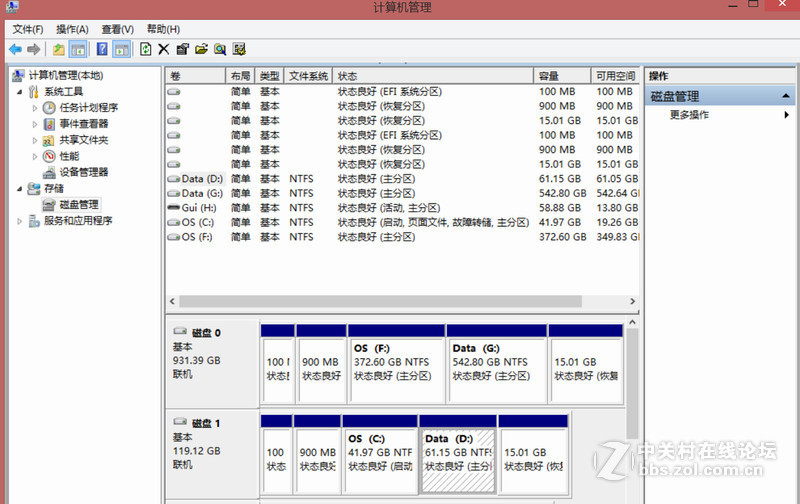Sort by the 布局 column header

click(x=240, y=76)
